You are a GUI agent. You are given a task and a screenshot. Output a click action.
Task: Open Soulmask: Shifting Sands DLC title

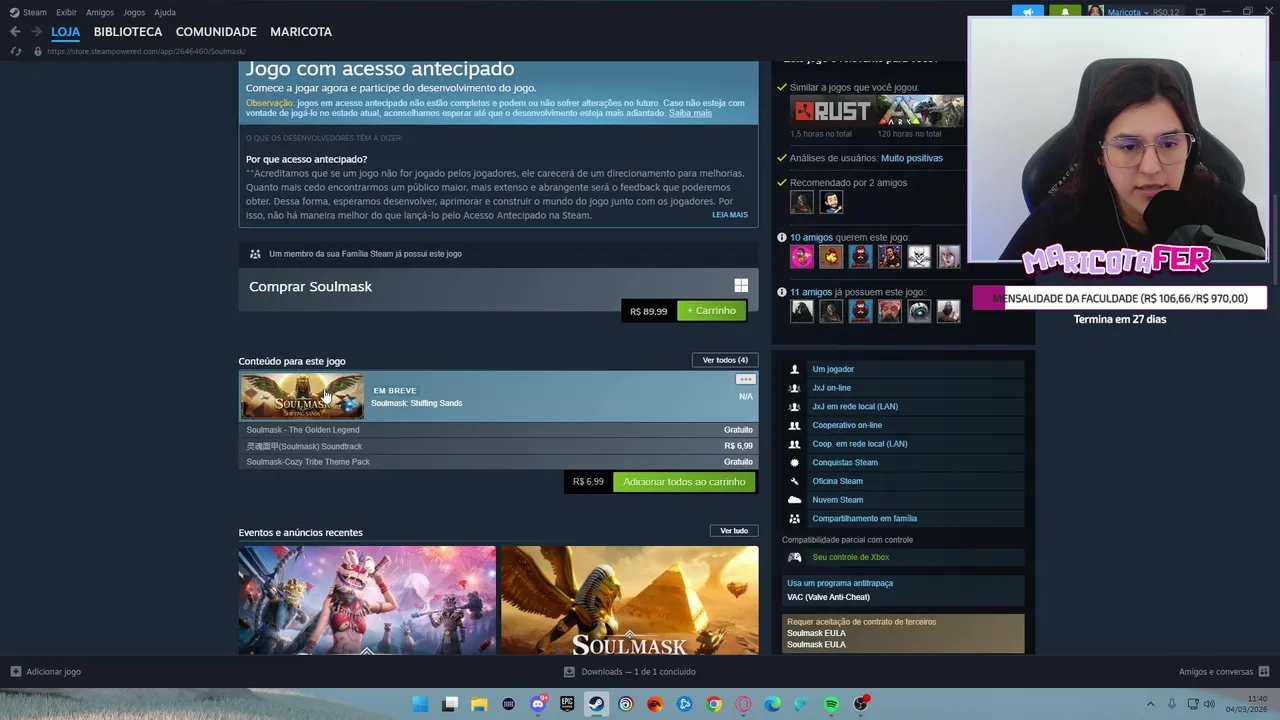(416, 403)
